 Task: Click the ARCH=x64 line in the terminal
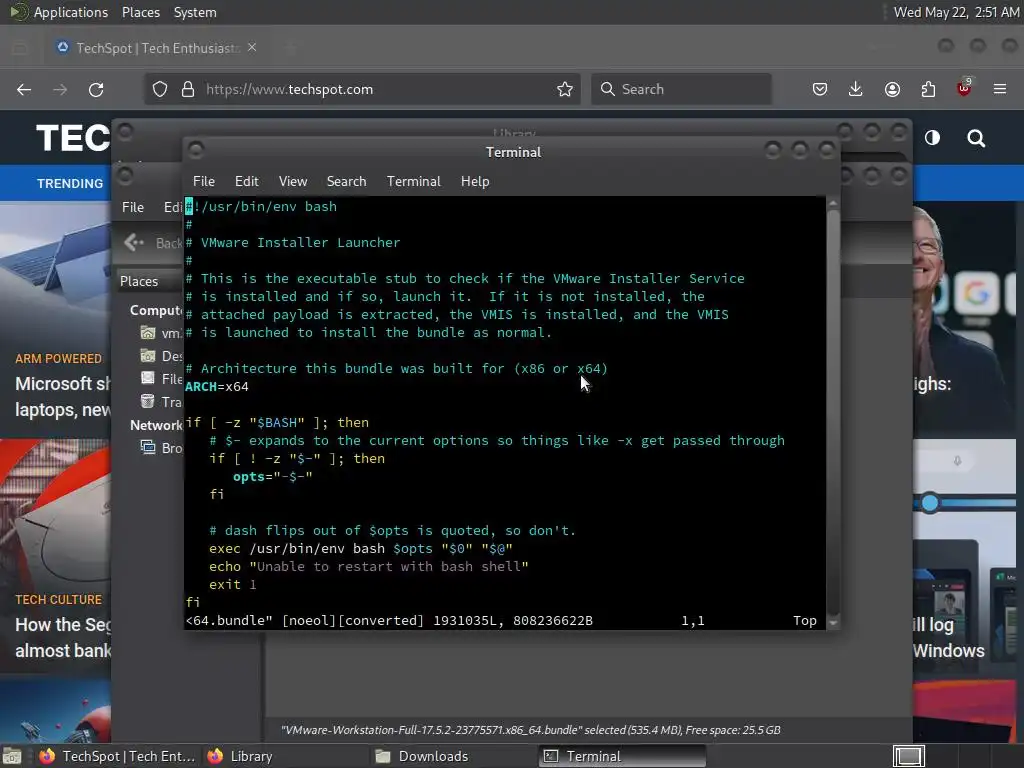tap(217, 387)
